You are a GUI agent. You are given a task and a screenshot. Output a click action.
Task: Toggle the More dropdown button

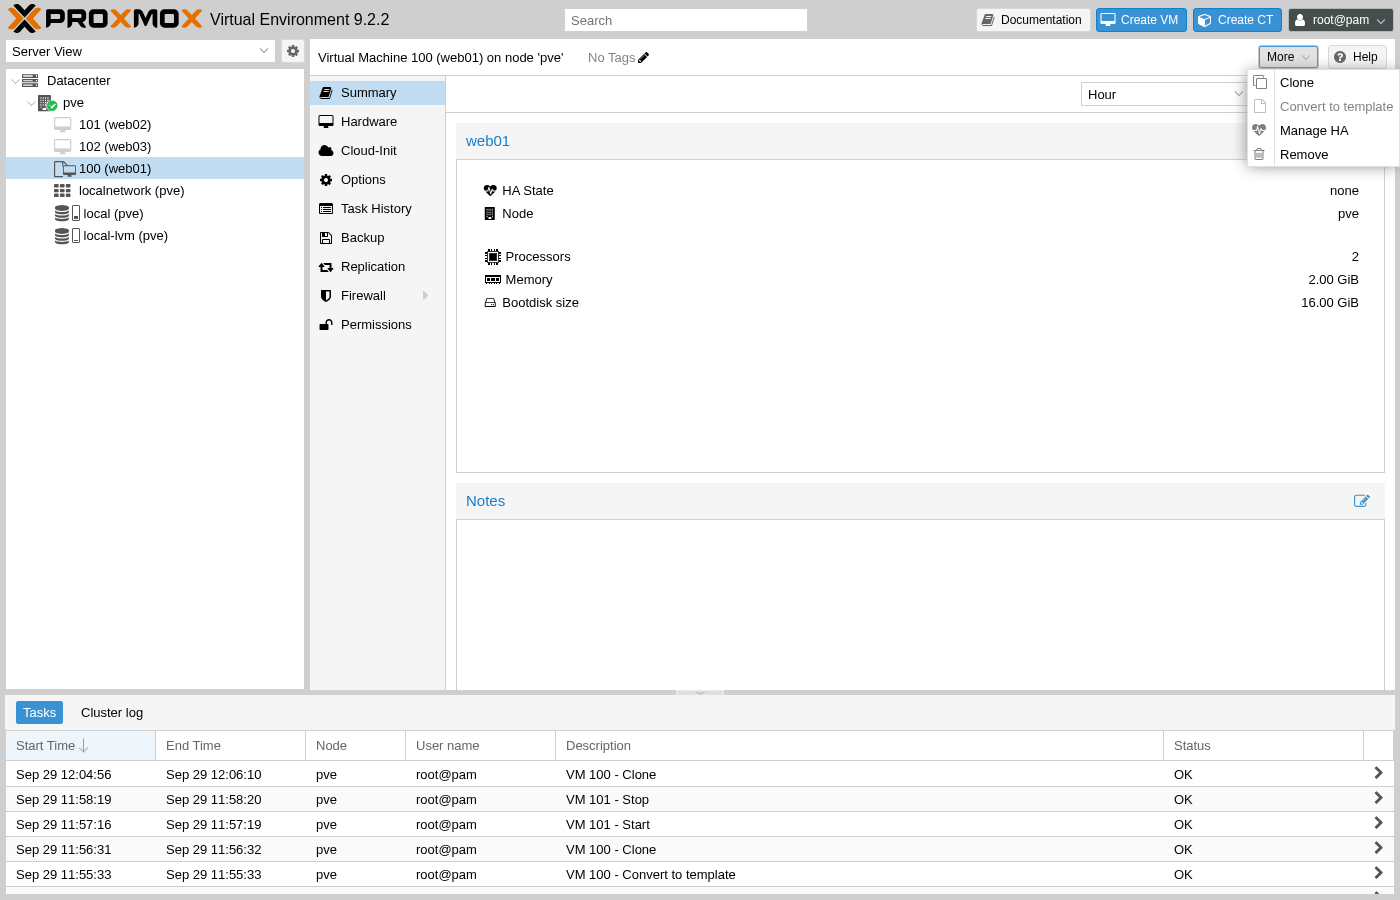(x=1288, y=57)
